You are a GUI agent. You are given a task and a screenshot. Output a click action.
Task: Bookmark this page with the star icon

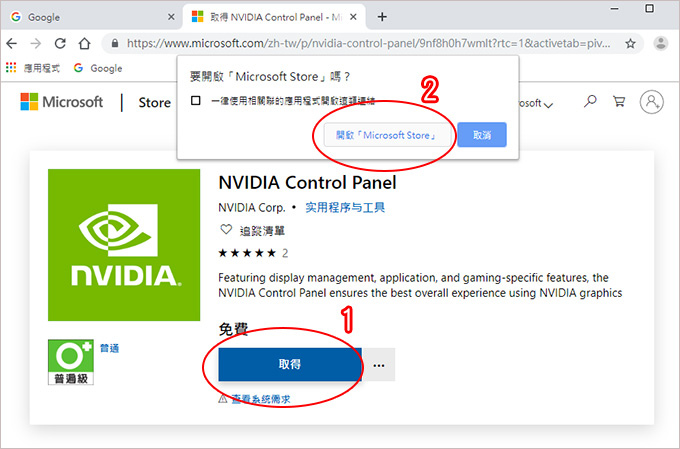[x=630, y=43]
